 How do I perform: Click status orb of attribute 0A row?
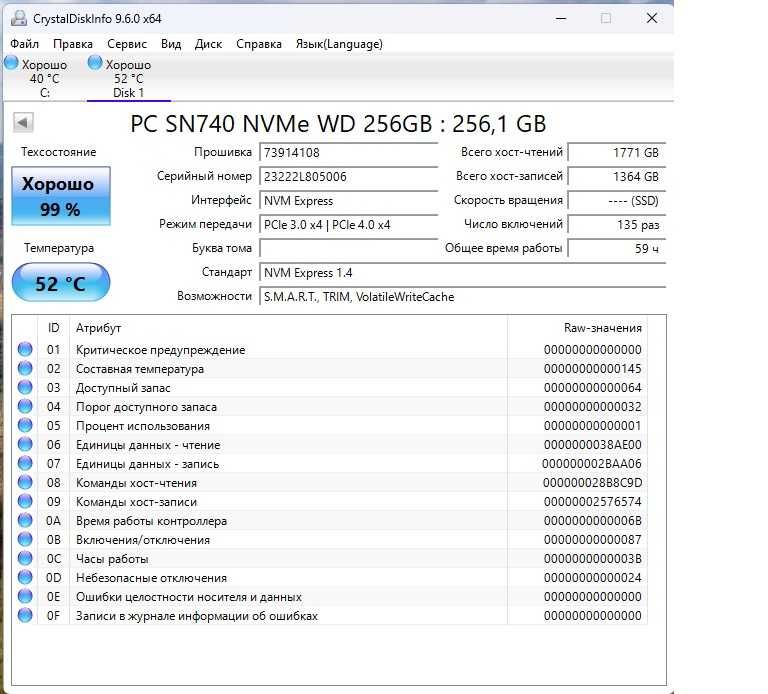[x=25, y=520]
